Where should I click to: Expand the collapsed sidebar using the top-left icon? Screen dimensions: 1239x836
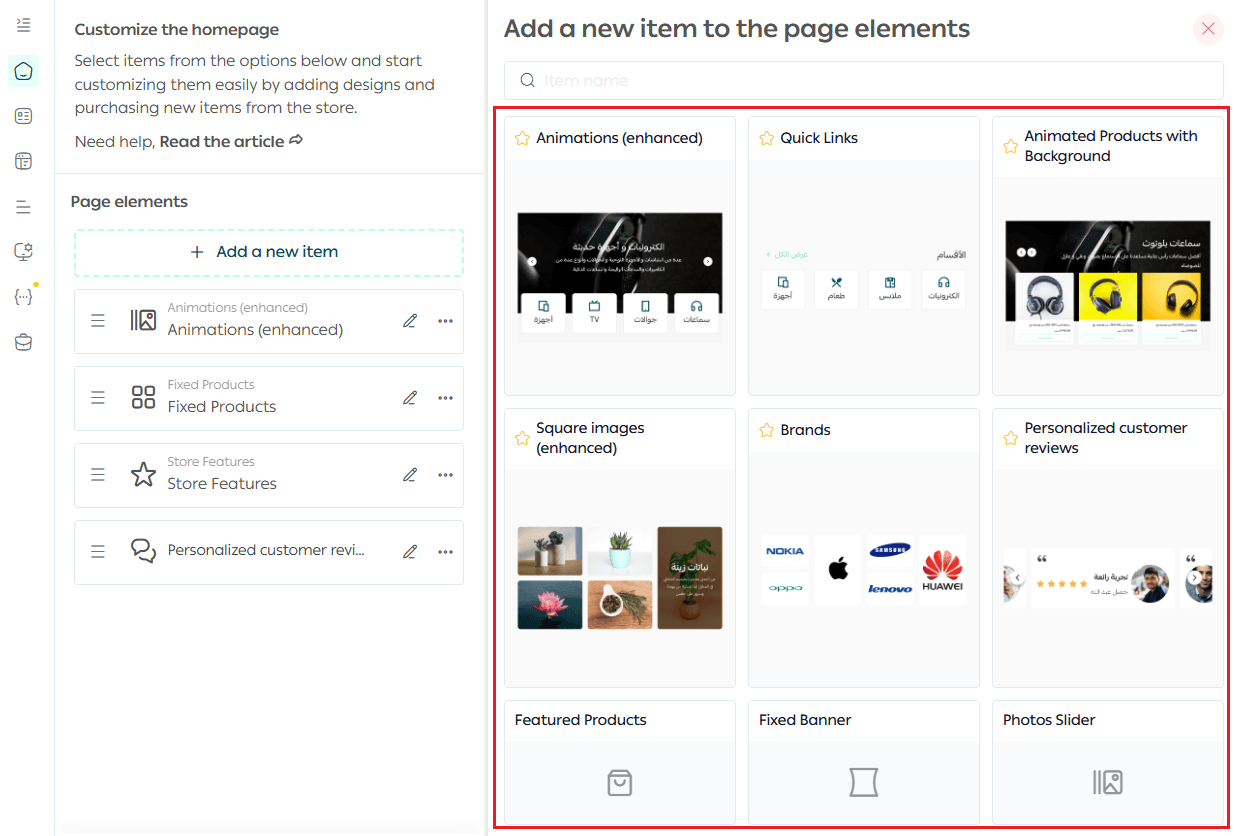(24, 24)
